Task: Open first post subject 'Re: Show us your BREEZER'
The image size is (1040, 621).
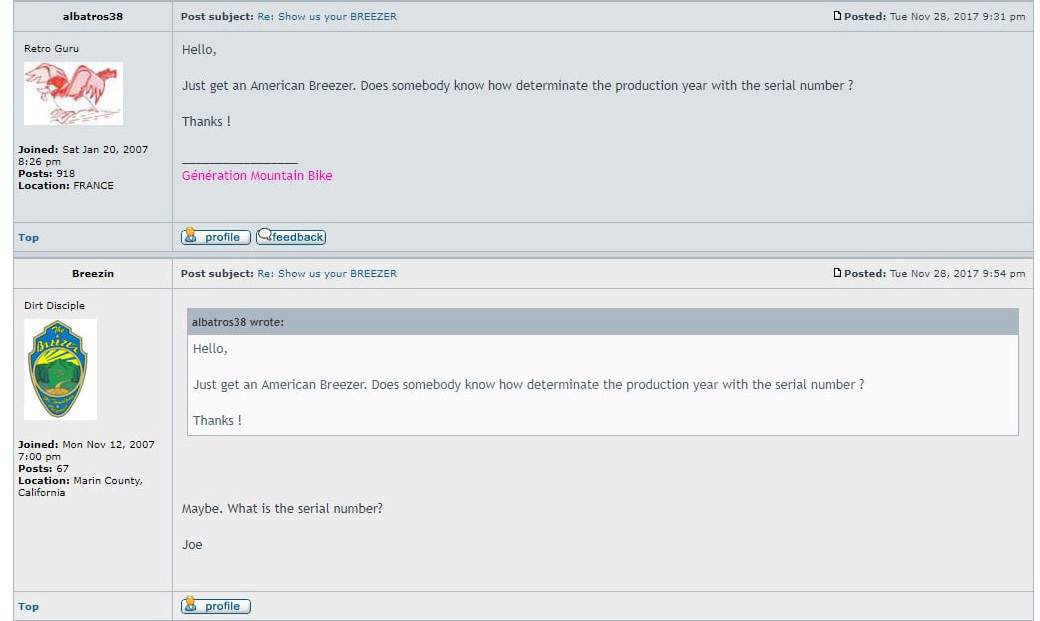Action: coord(327,17)
